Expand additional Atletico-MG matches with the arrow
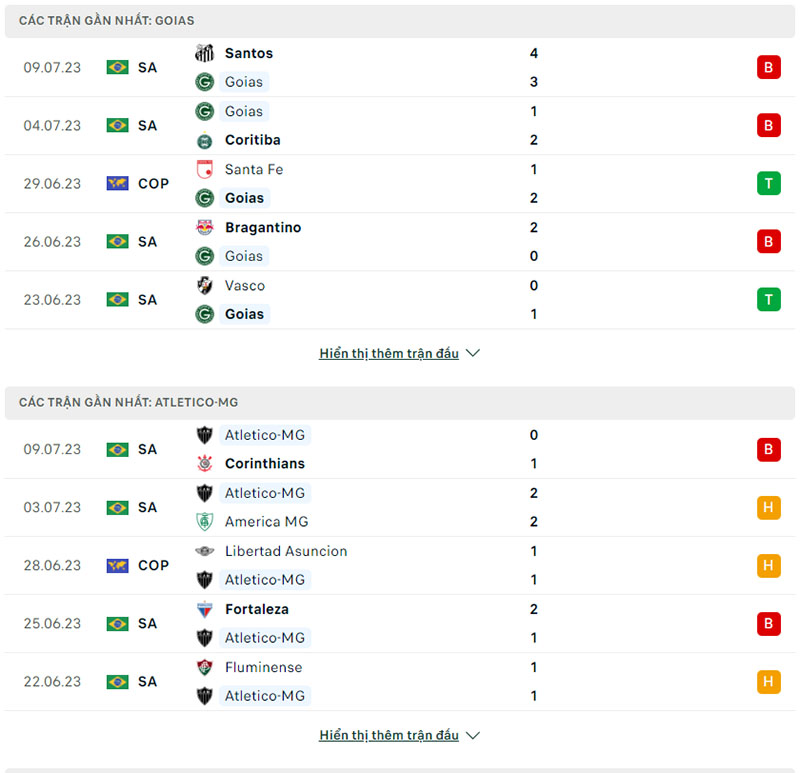Screen dimensions: 800x773 pyautogui.click(x=472, y=735)
